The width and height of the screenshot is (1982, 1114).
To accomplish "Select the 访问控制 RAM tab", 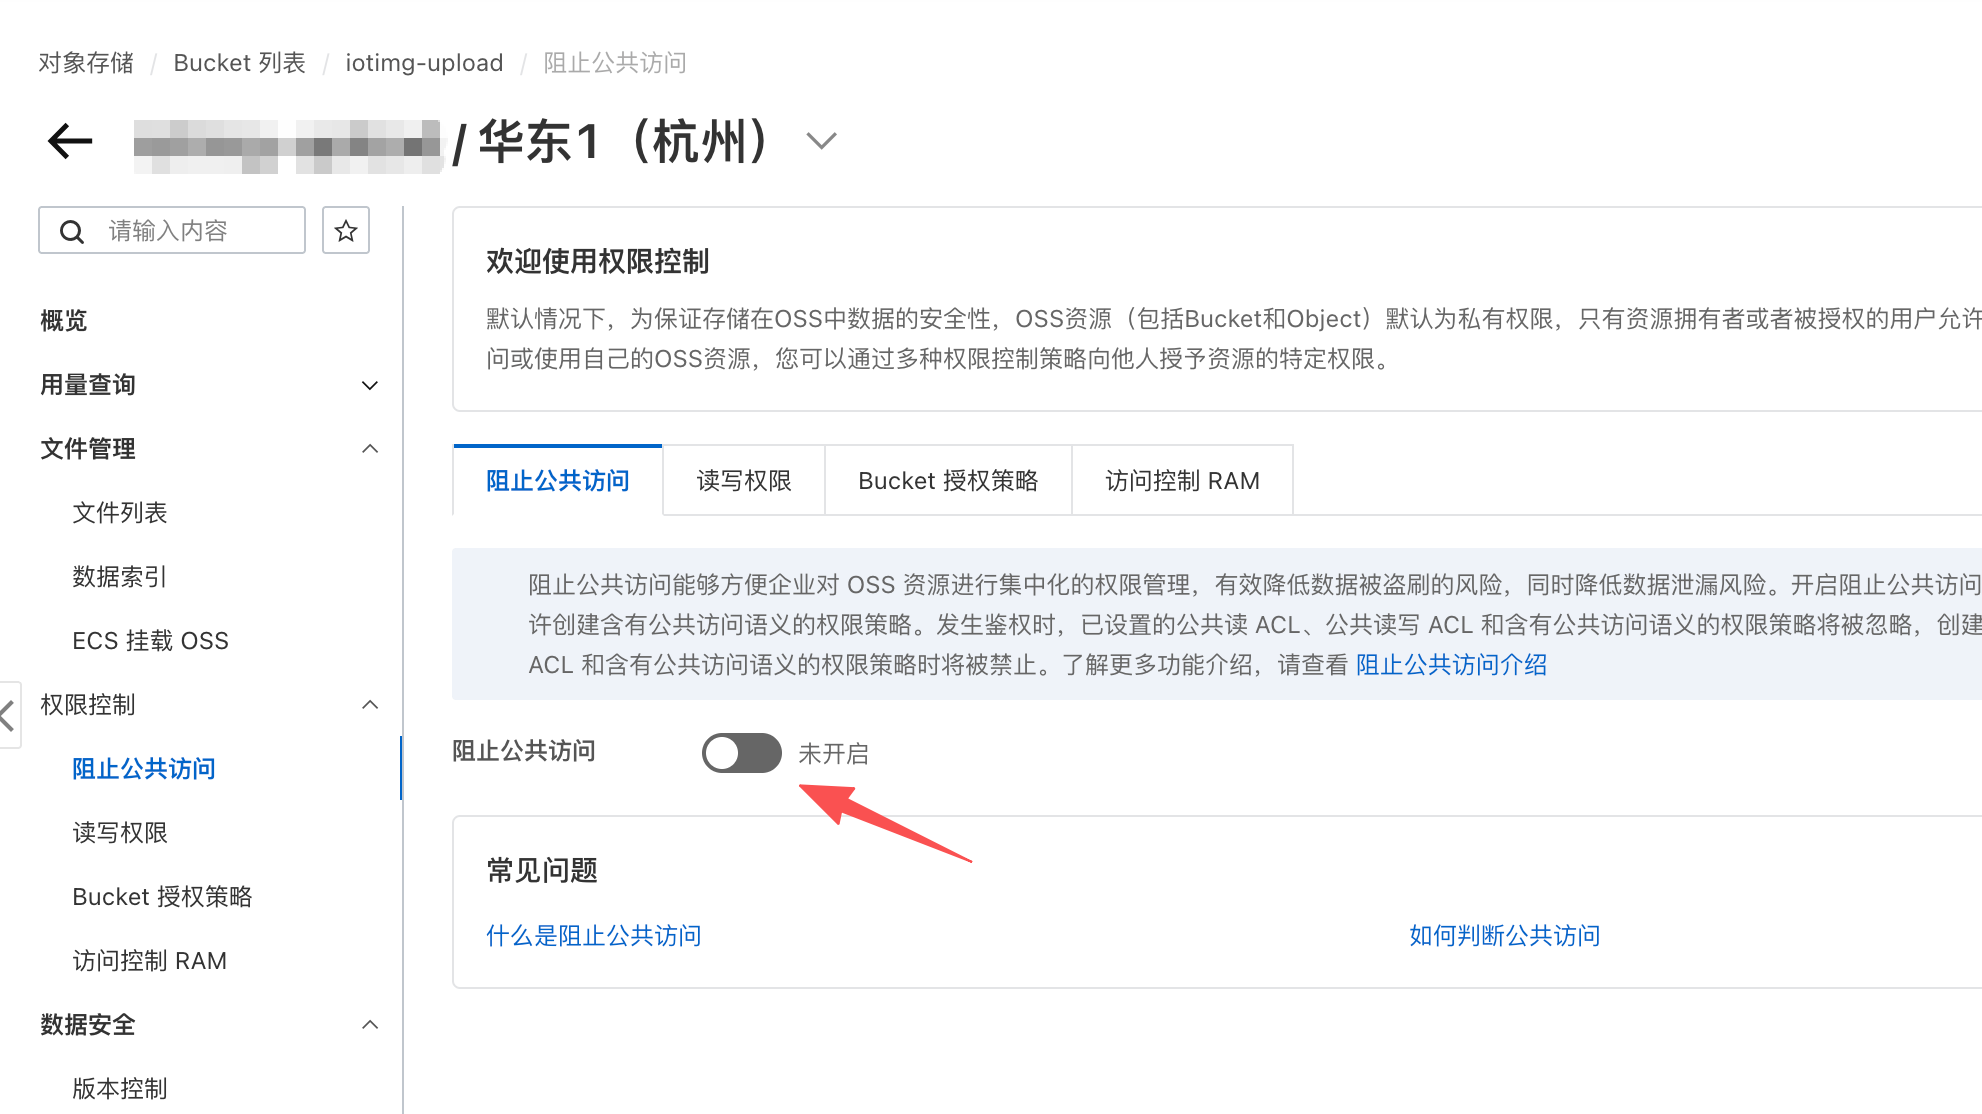I will tap(1181, 481).
